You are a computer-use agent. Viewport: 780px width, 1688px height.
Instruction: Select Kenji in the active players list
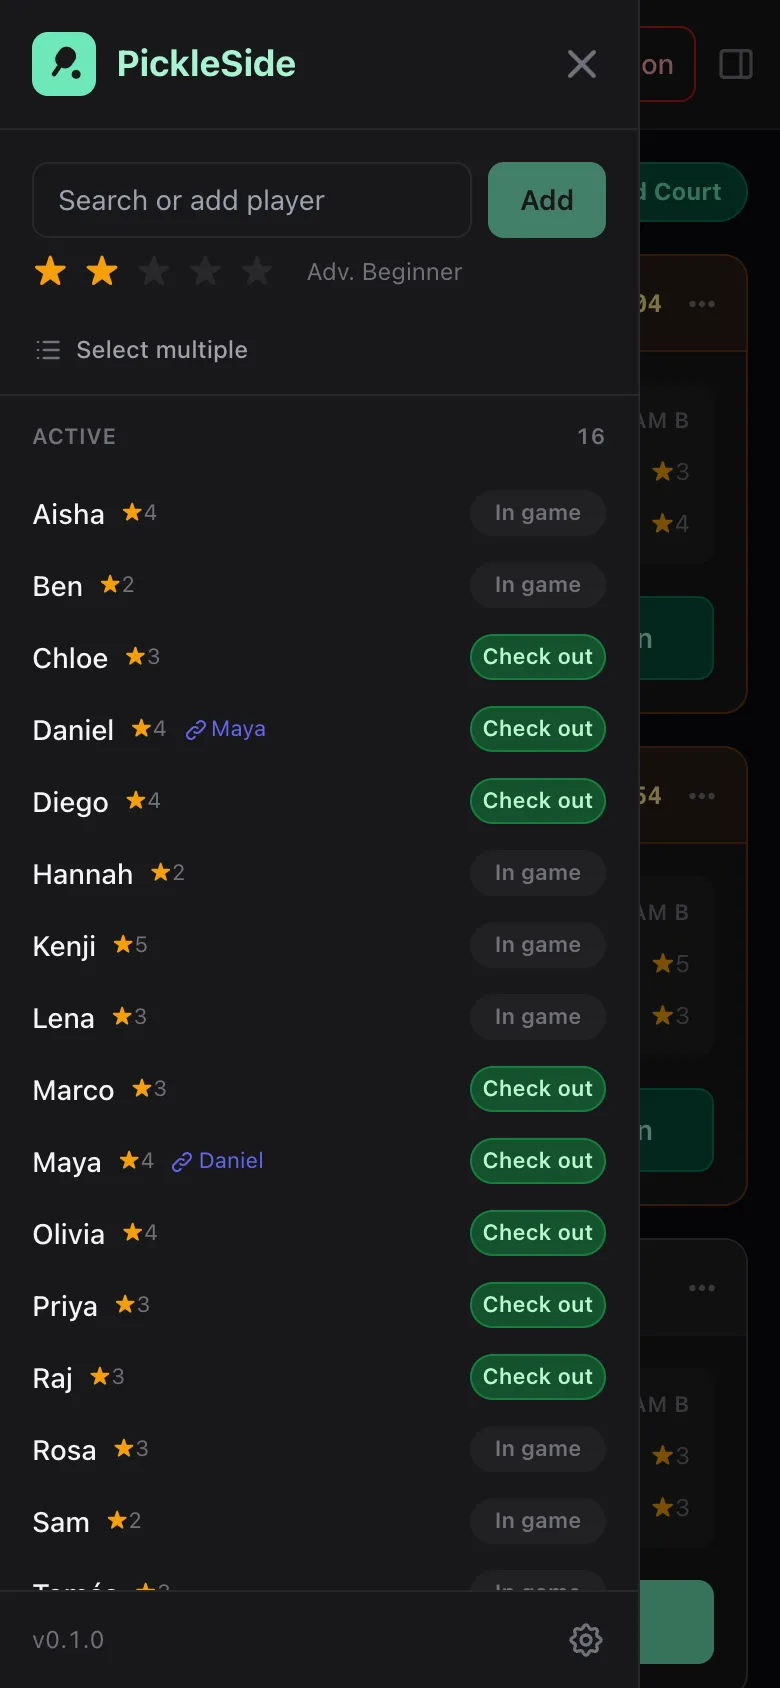(64, 946)
